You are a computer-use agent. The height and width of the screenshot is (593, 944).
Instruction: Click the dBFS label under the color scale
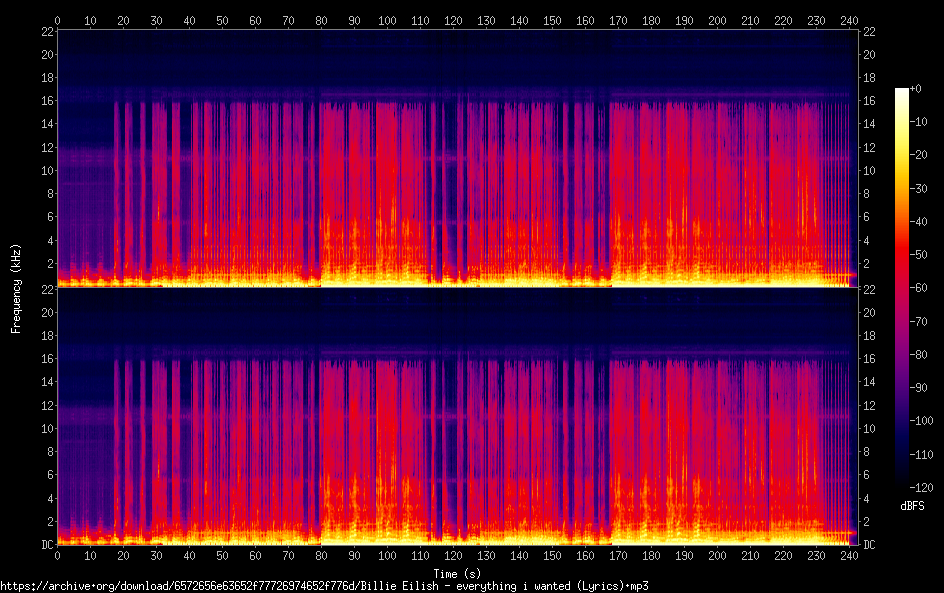(x=911, y=506)
